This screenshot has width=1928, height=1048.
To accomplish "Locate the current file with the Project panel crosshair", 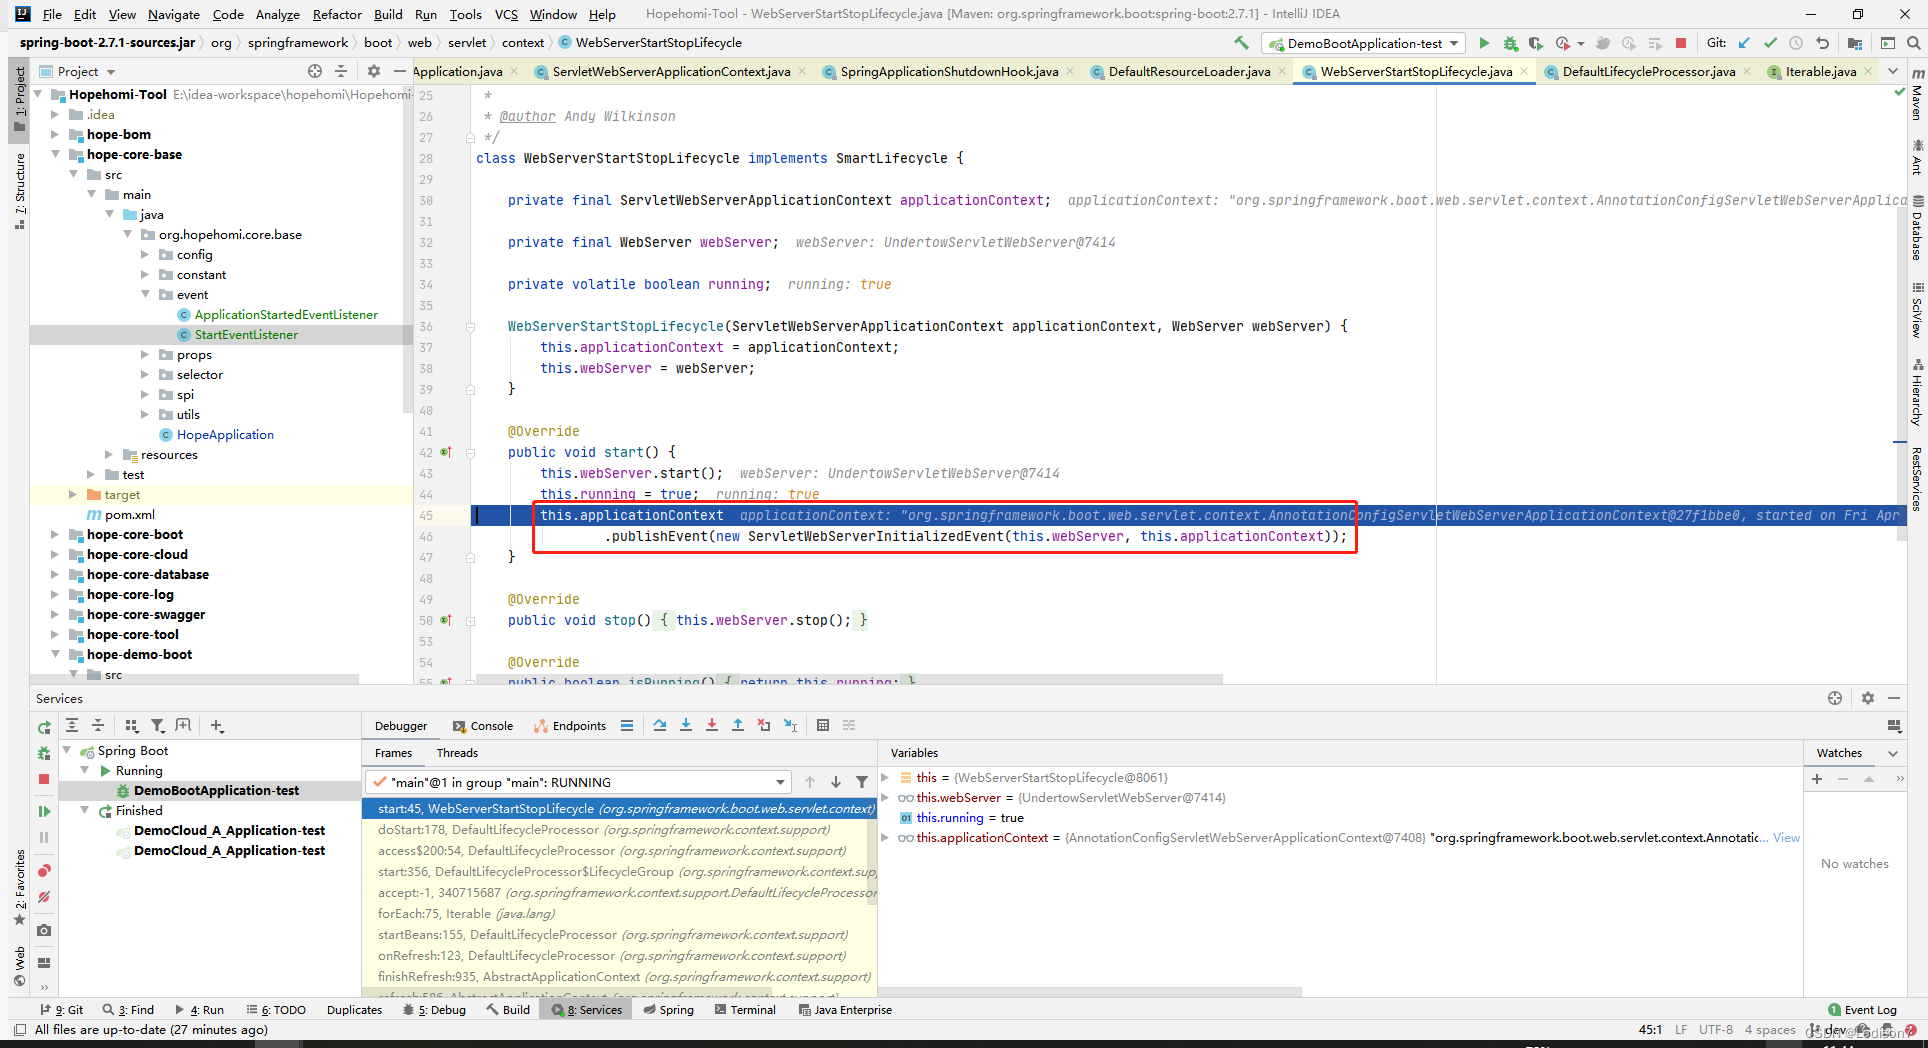I will (315, 71).
